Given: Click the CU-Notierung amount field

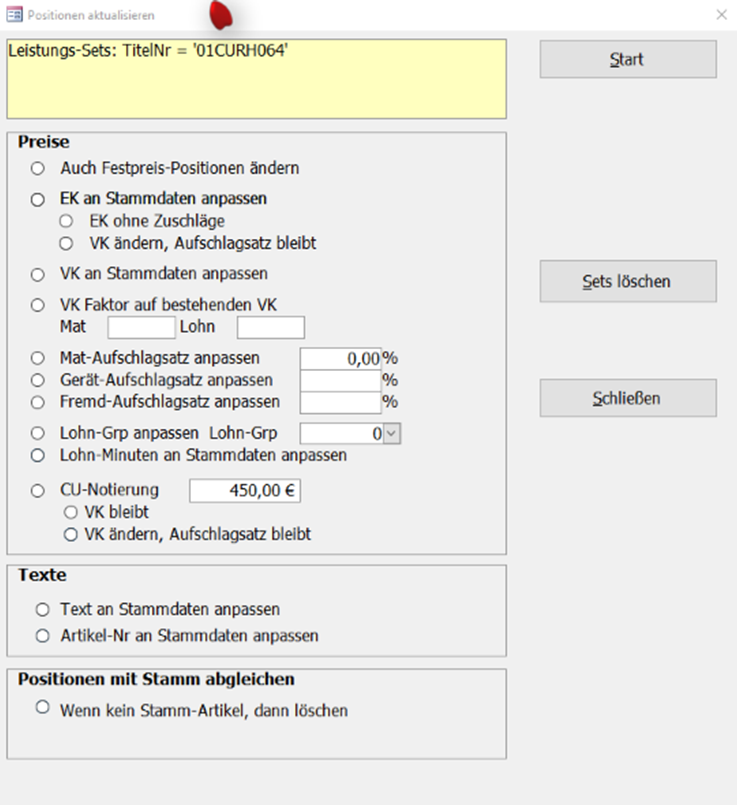Looking at the screenshot, I should tap(245, 491).
